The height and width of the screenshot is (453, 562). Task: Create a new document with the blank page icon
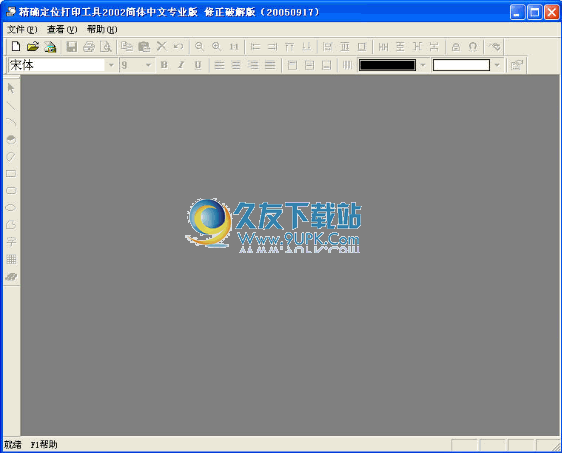16,46
